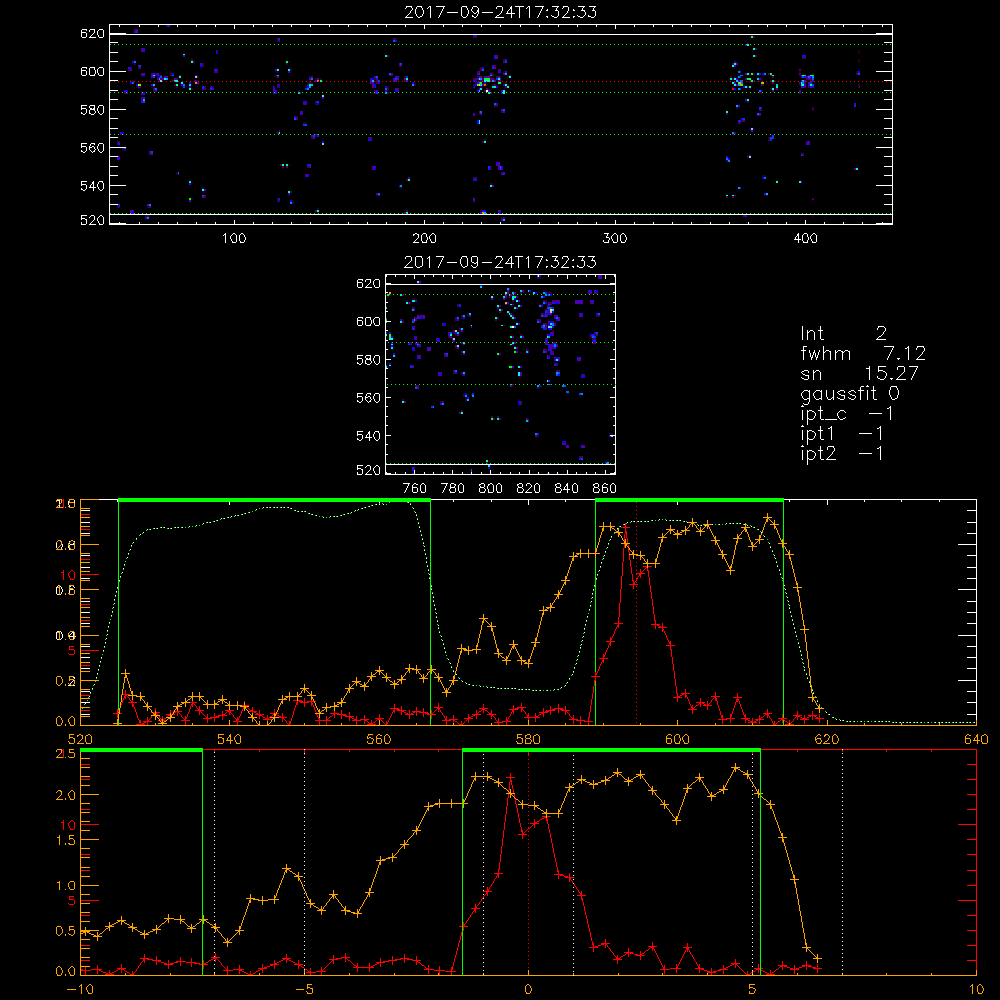Click x-axis label -10 of the bottom plot
This screenshot has height=1000, width=1000.
[80, 990]
